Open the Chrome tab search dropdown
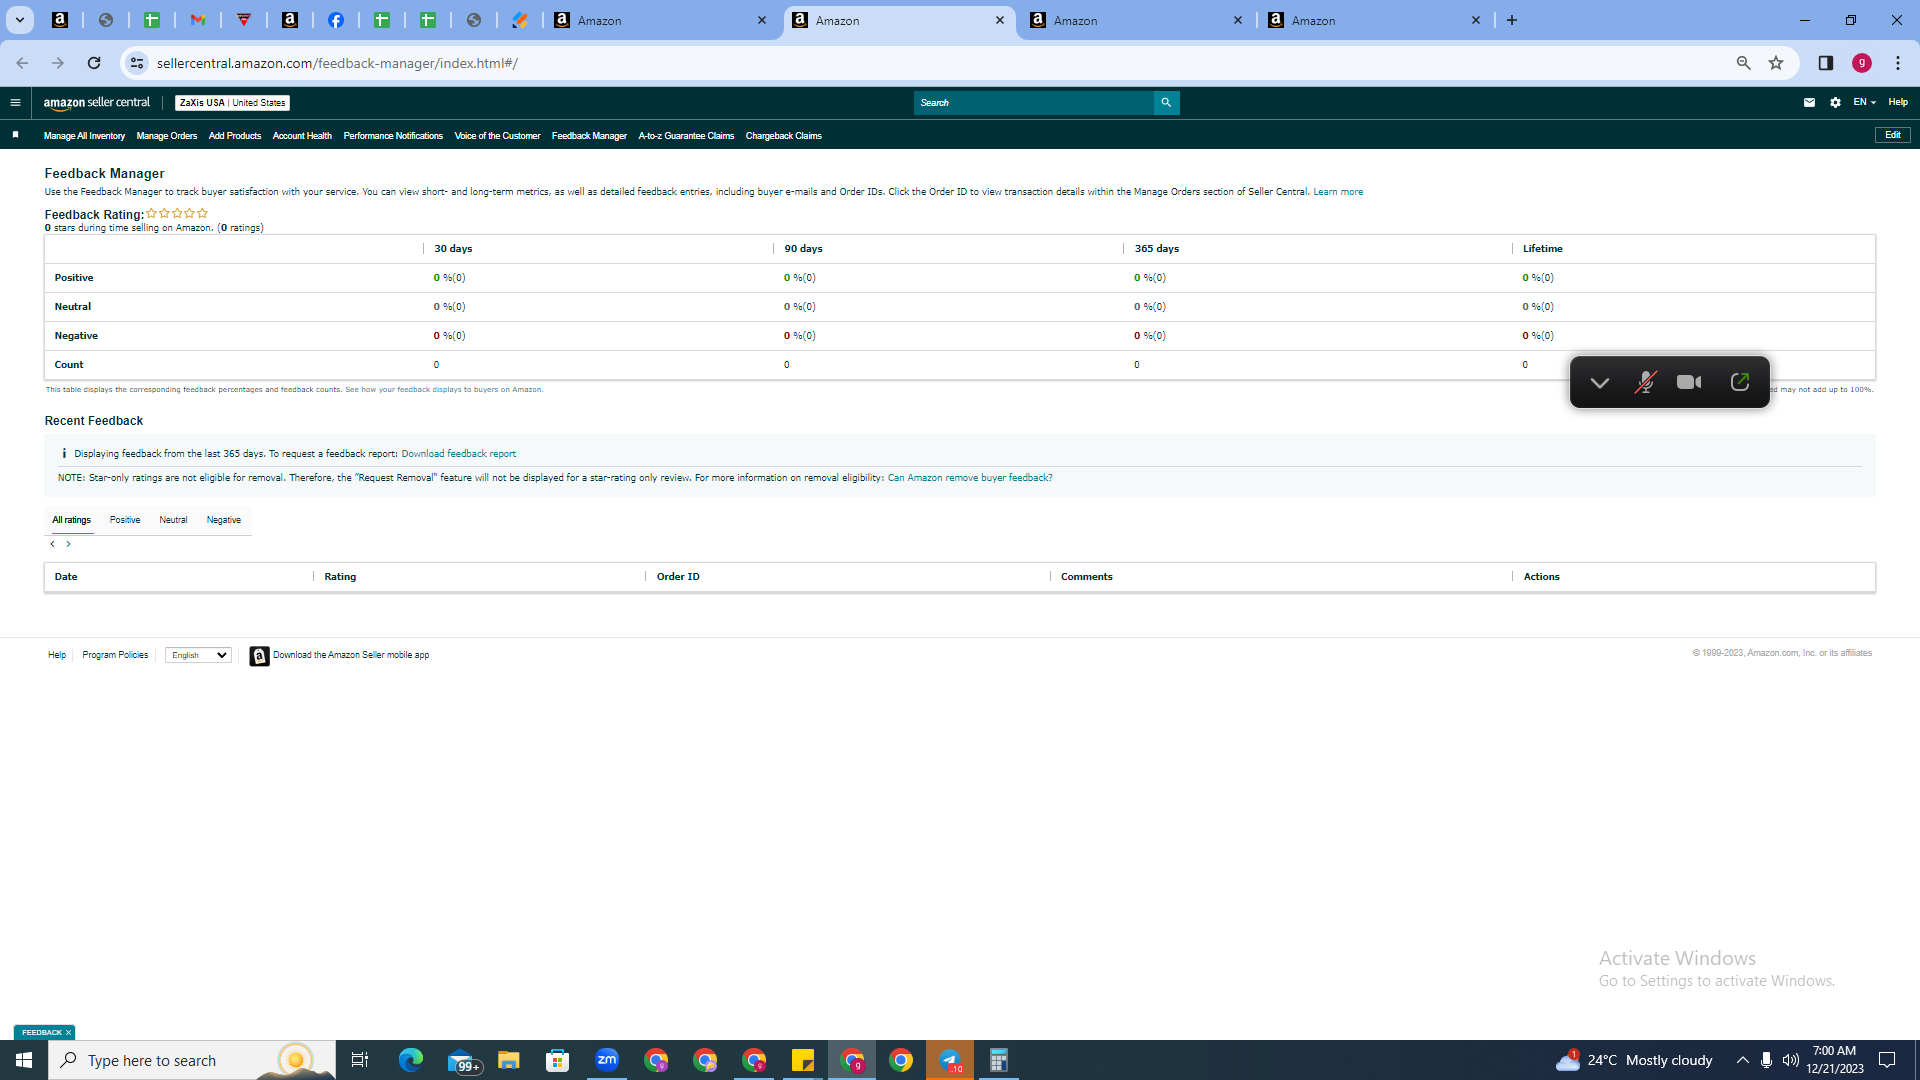This screenshot has height=1080, width=1920. (x=19, y=20)
